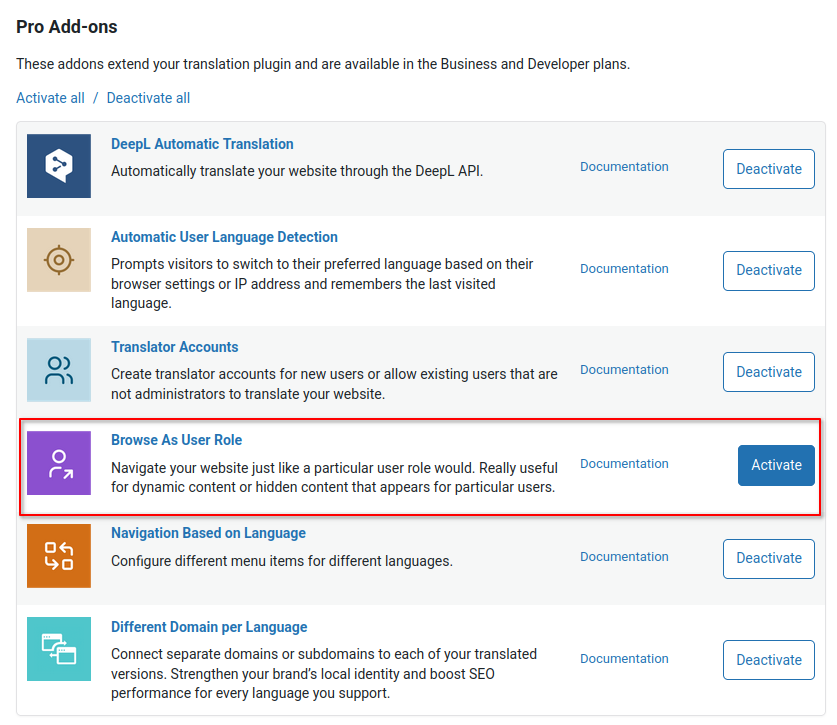Screen dimensions: 837x725
Task: Click the Navigation Based on Language icon
Action: coord(58,556)
